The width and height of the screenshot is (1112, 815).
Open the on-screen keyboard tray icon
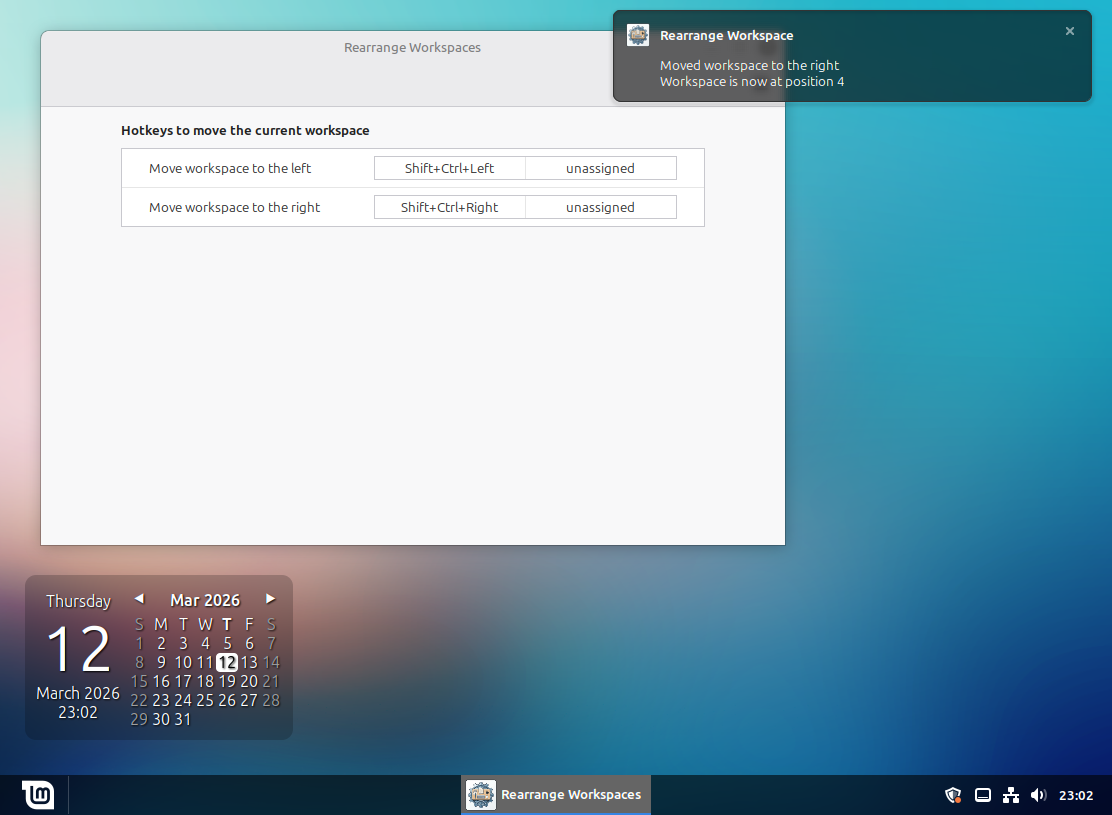pyautogui.click(x=983, y=795)
